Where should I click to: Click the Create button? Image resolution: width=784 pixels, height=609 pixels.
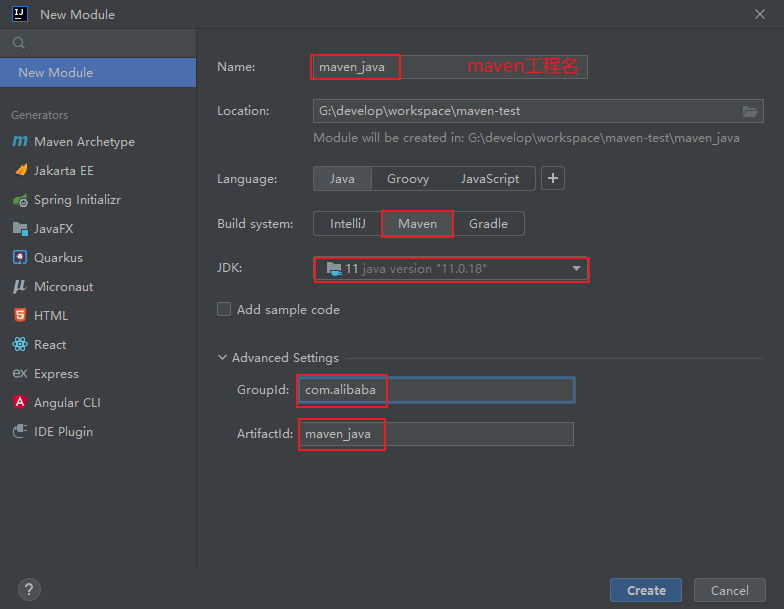tap(646, 590)
